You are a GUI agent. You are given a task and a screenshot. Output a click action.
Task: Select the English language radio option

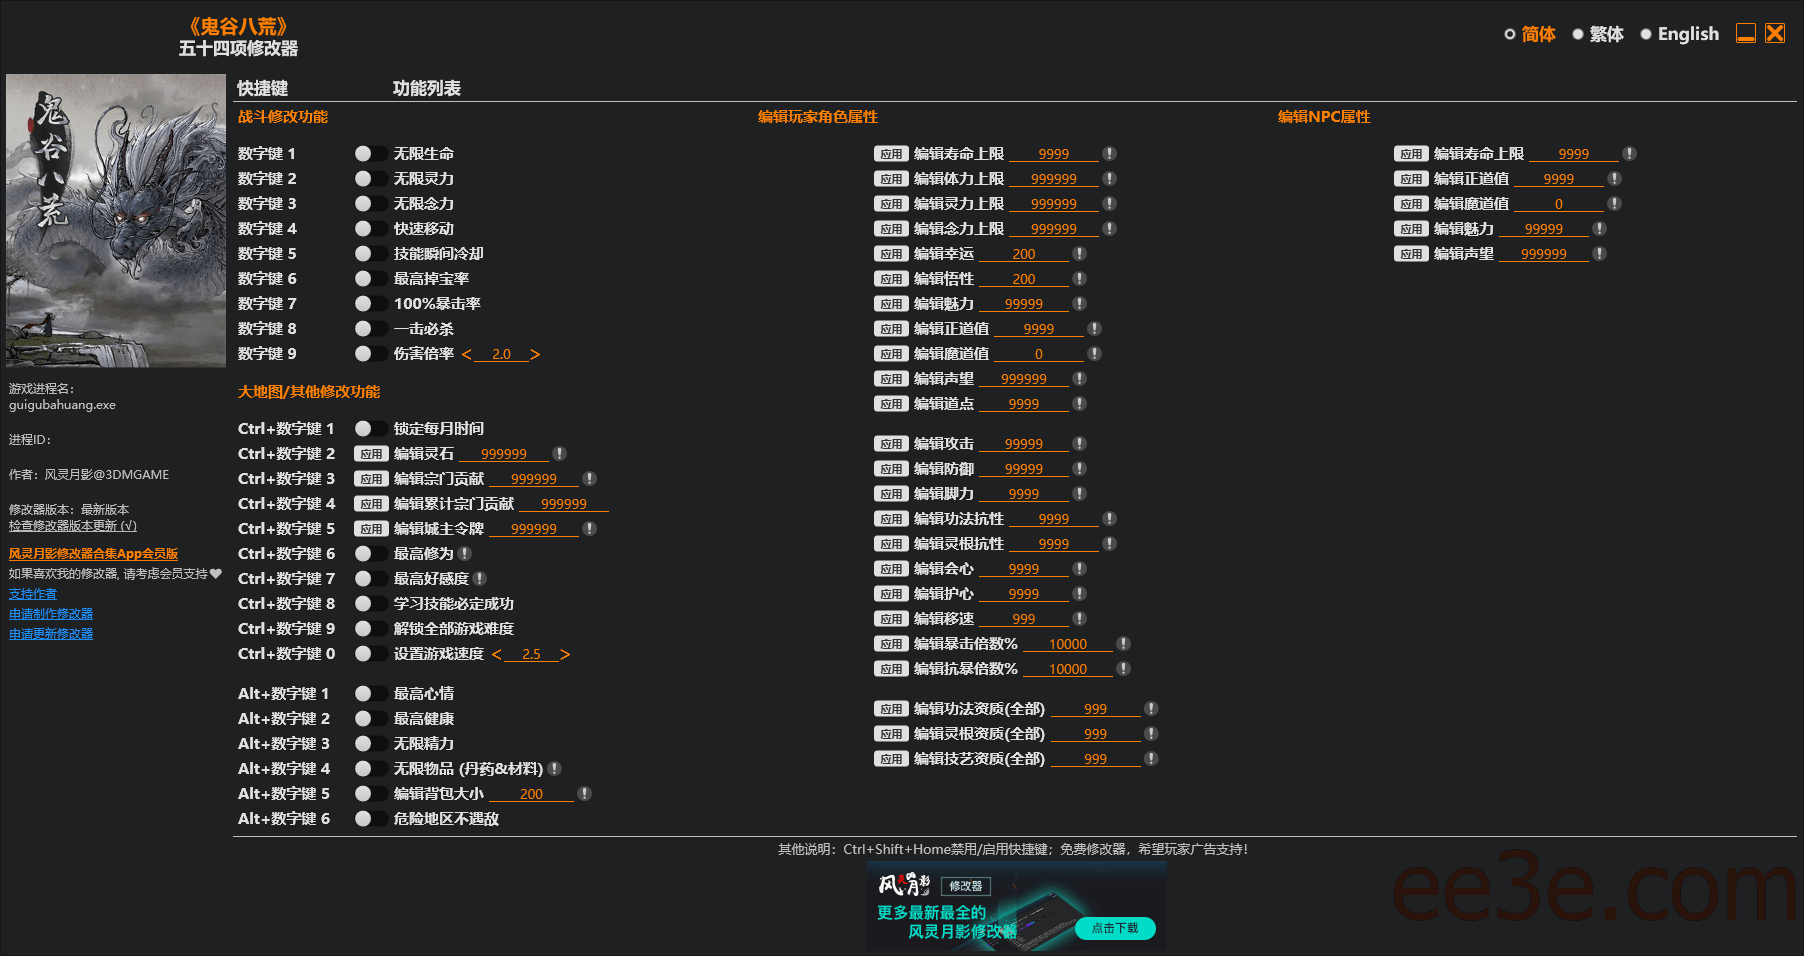[x=1646, y=34]
